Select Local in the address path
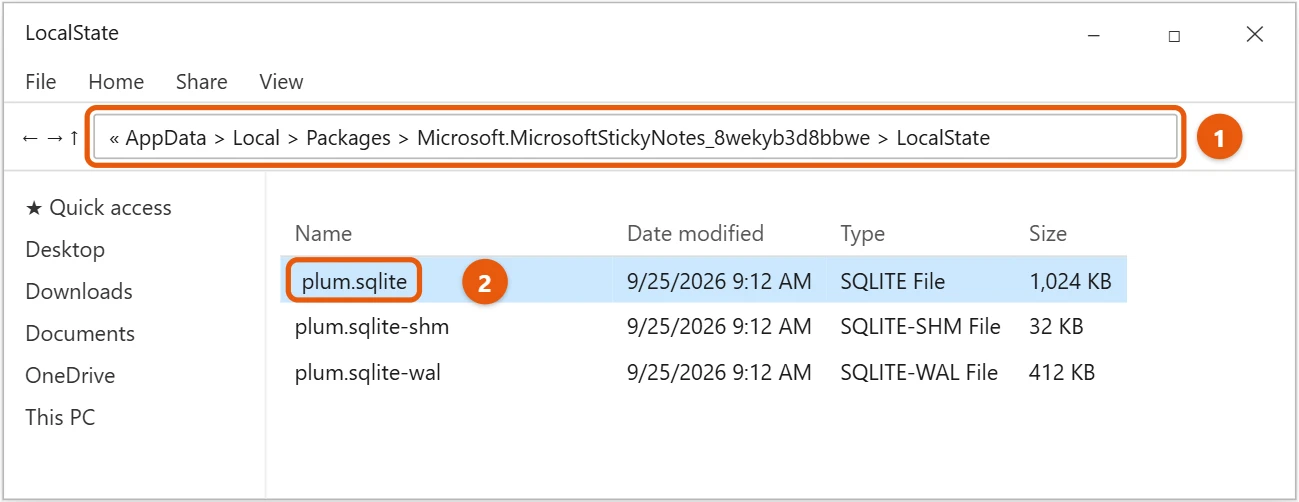The height and width of the screenshot is (502, 1299). [256, 138]
